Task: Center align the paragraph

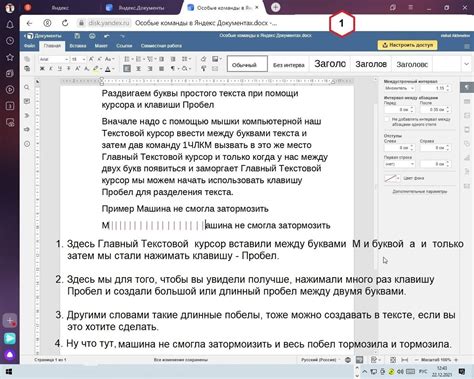Action: point(138,69)
